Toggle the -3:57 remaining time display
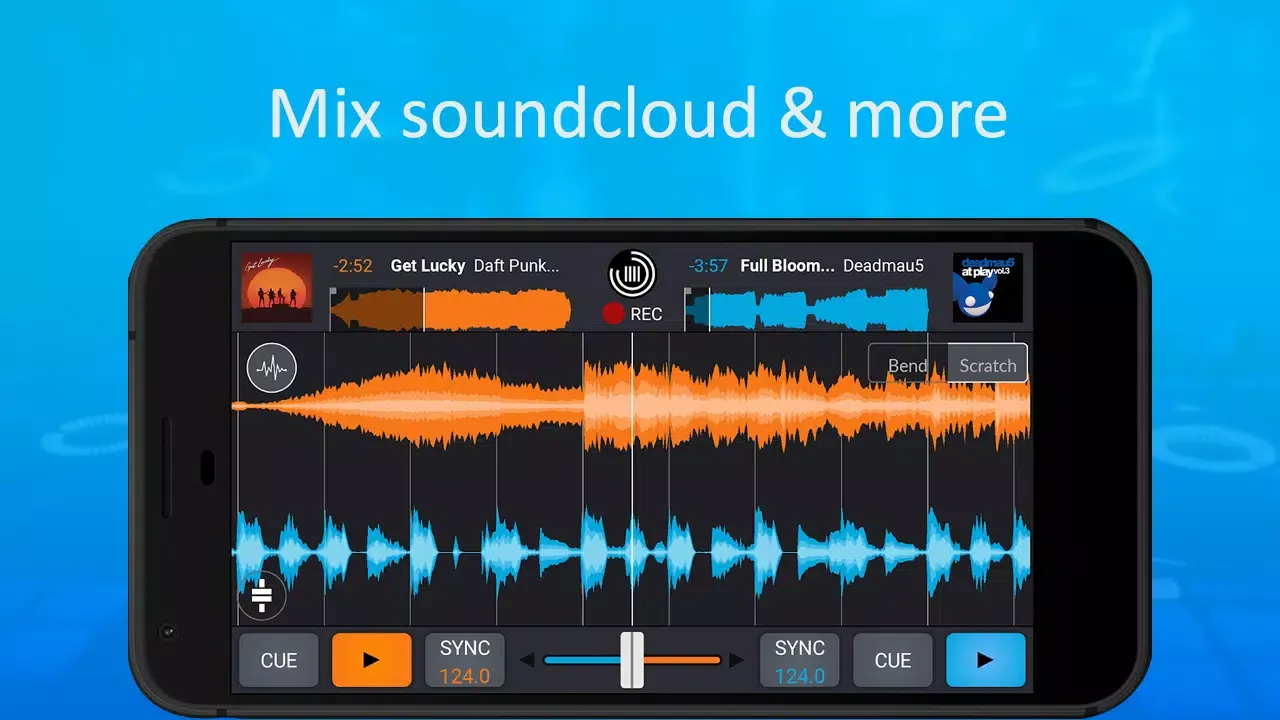This screenshot has height=720, width=1280. (x=709, y=266)
